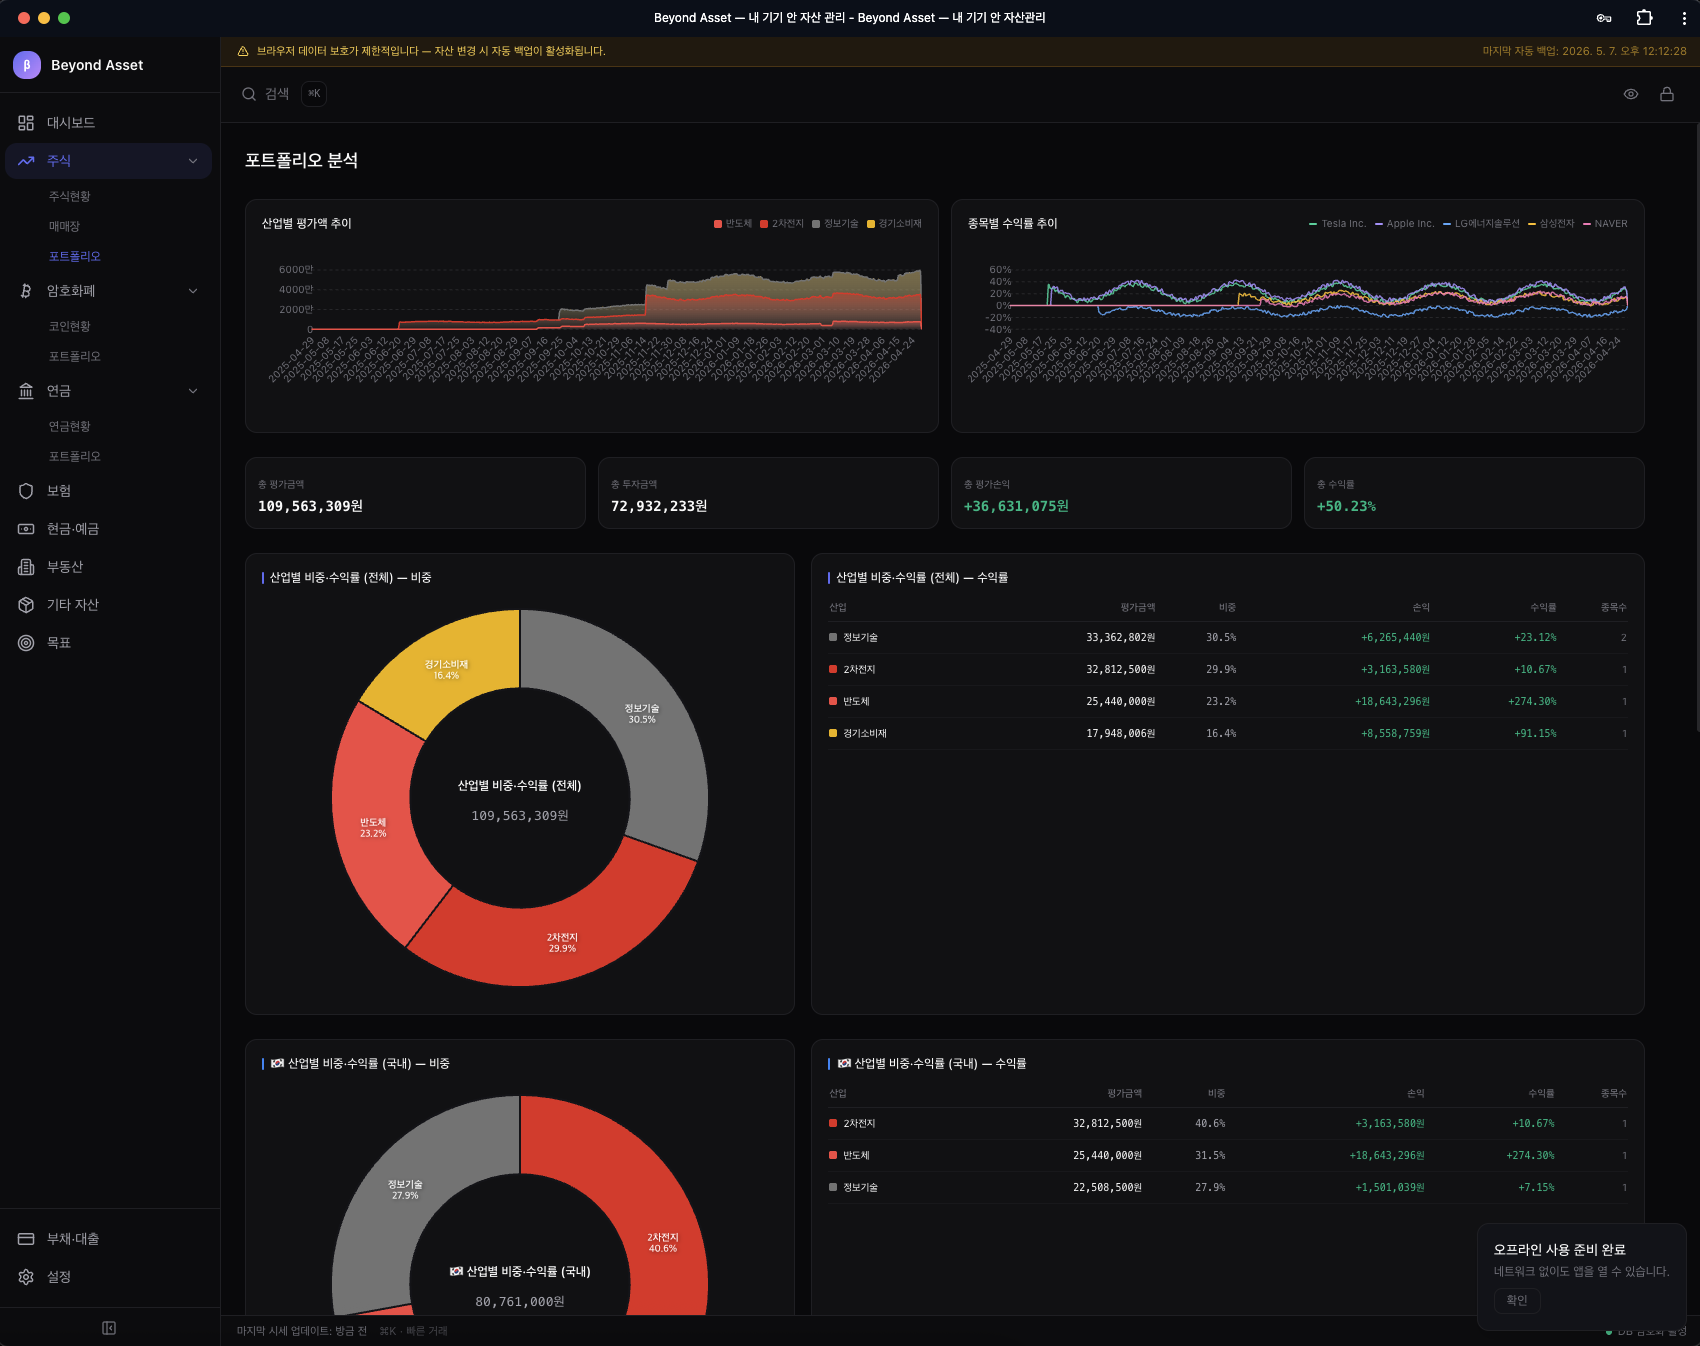Open the three-dot browser menu
Image resolution: width=1700 pixels, height=1346 pixels.
[x=1684, y=18]
